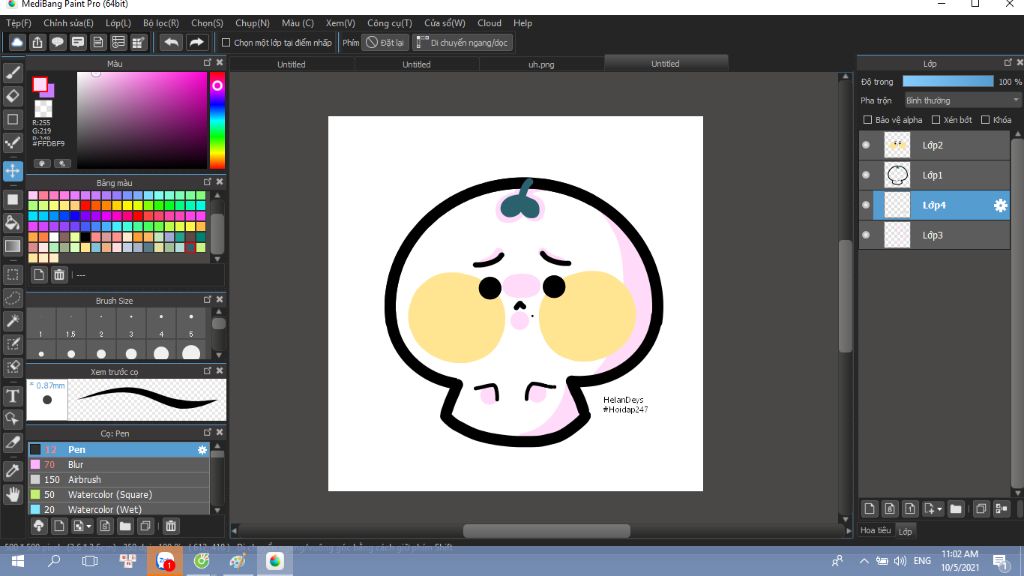Enable 'Chọn một lớp tại điểm nhấp' checkbox
The image size is (1024, 576).
pyautogui.click(x=226, y=43)
